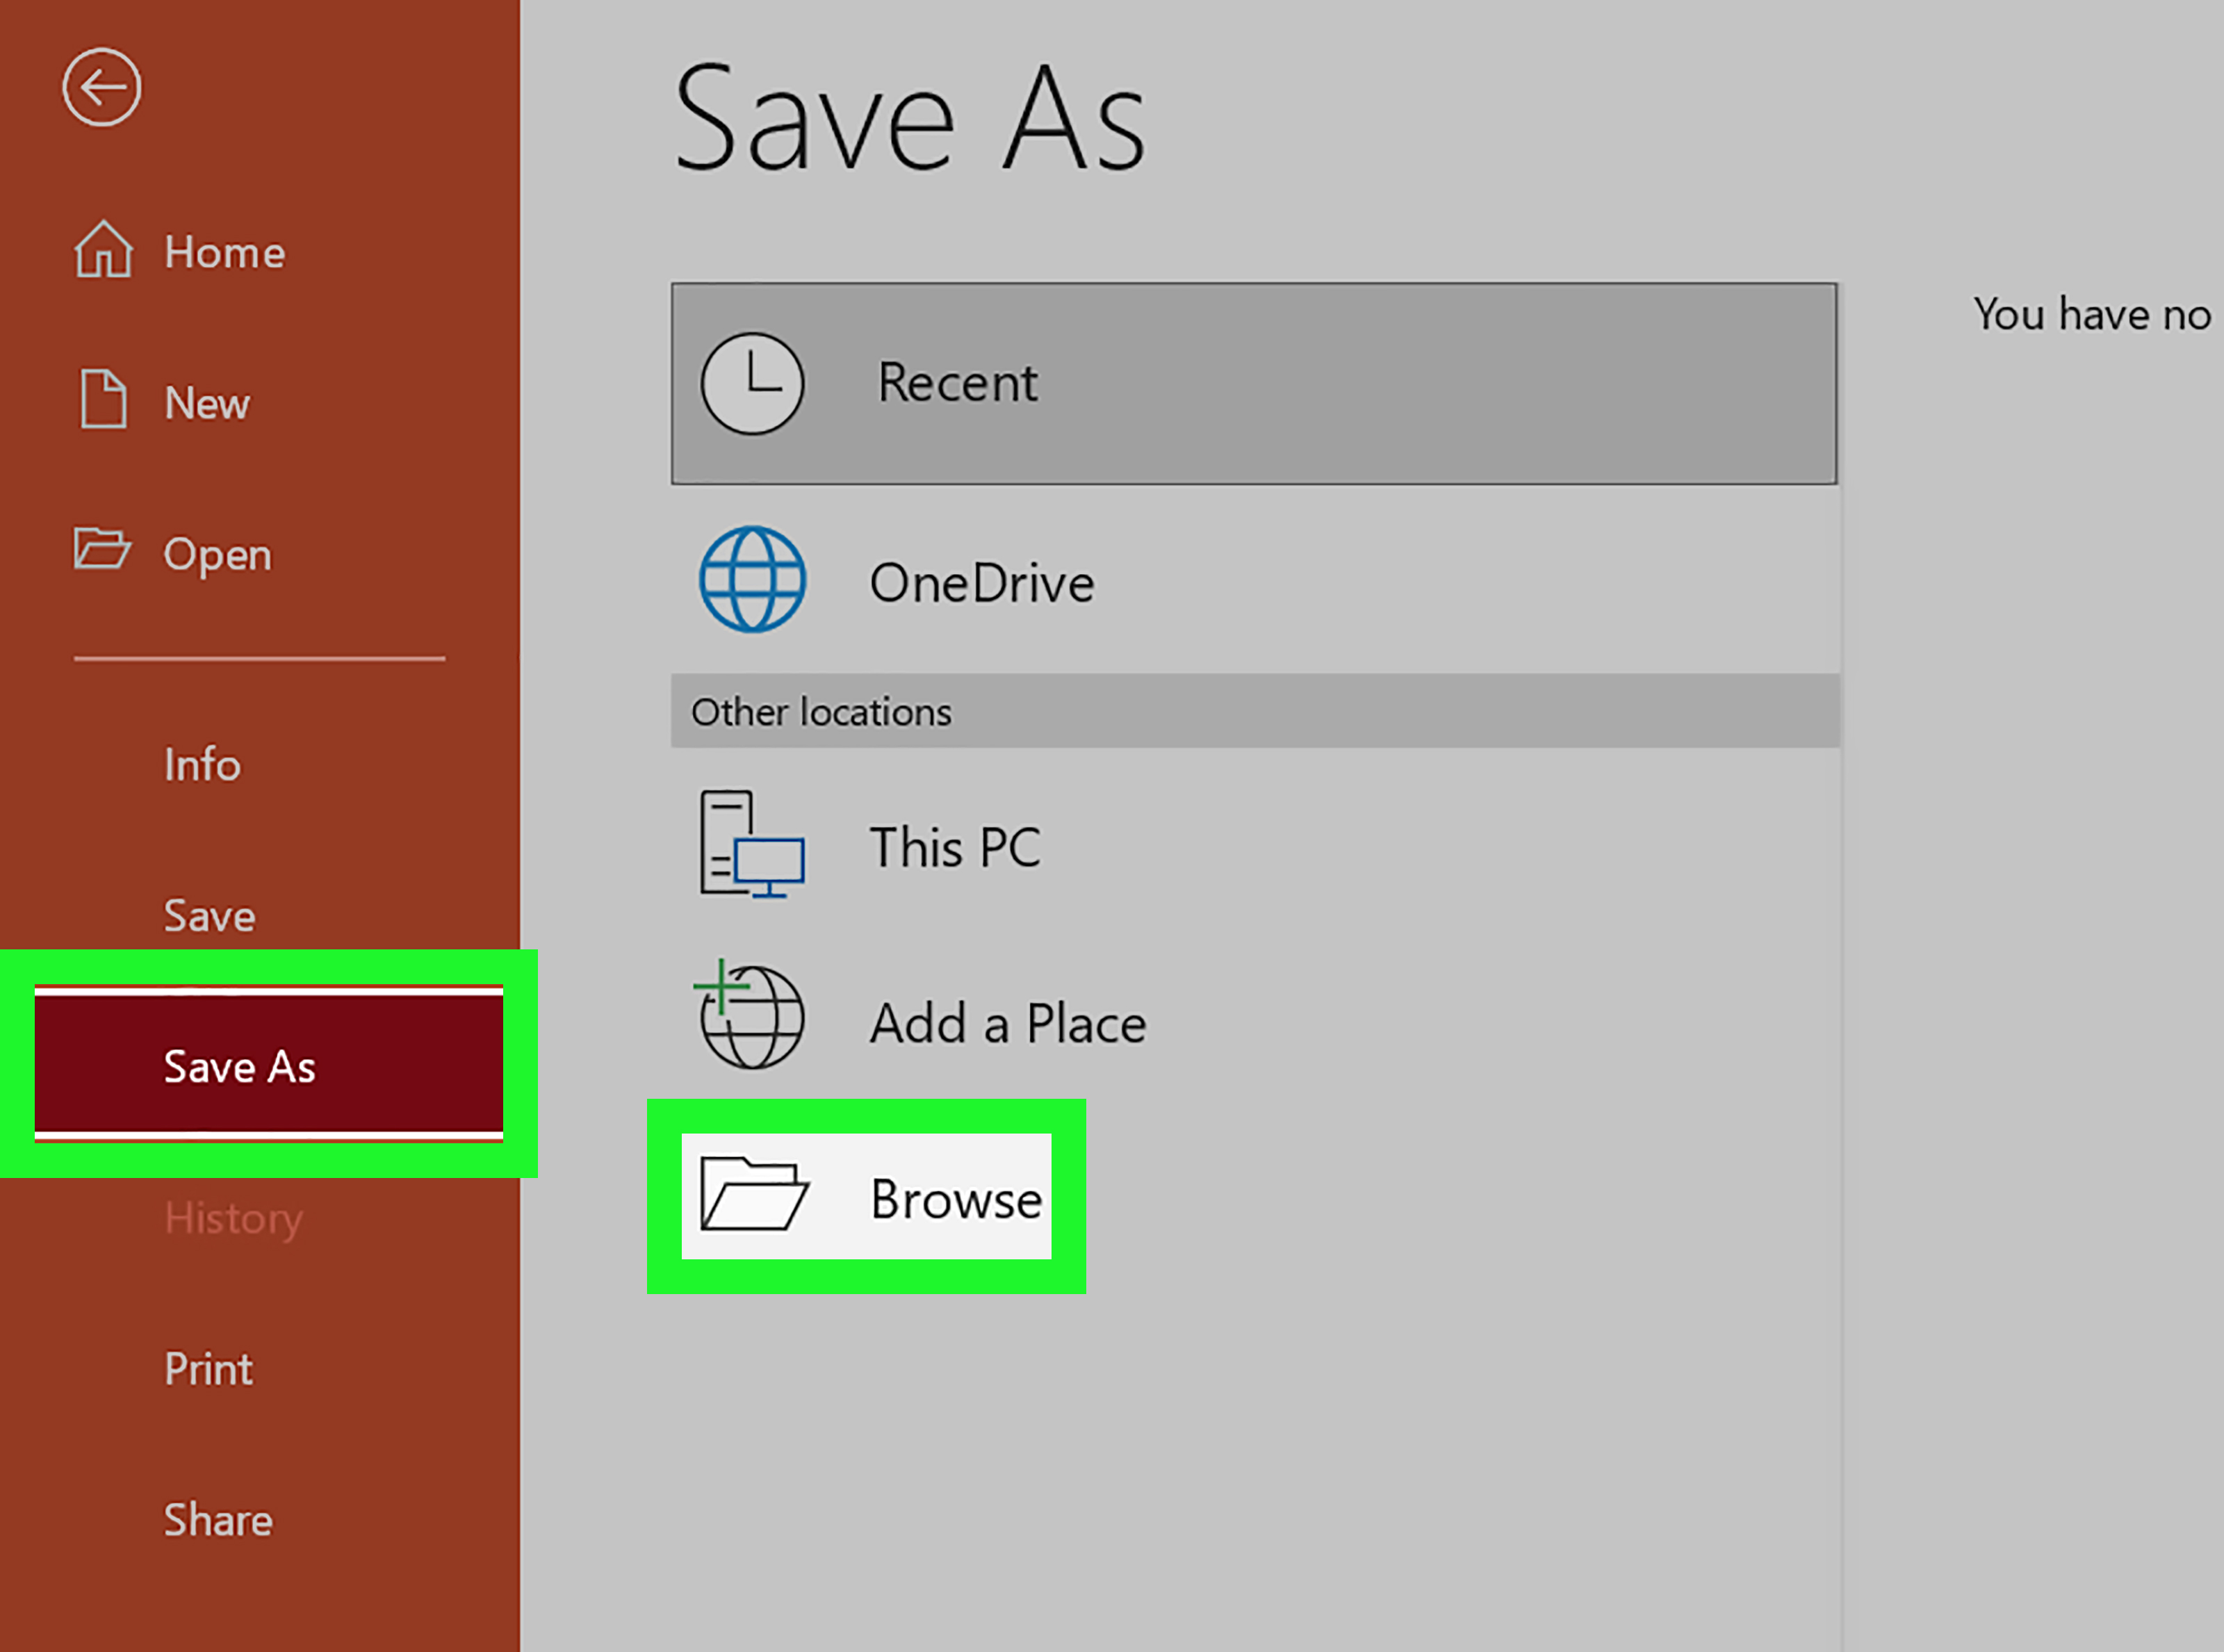Click the 'You have no' message text
The image size is (2224, 1652).
coord(2092,315)
